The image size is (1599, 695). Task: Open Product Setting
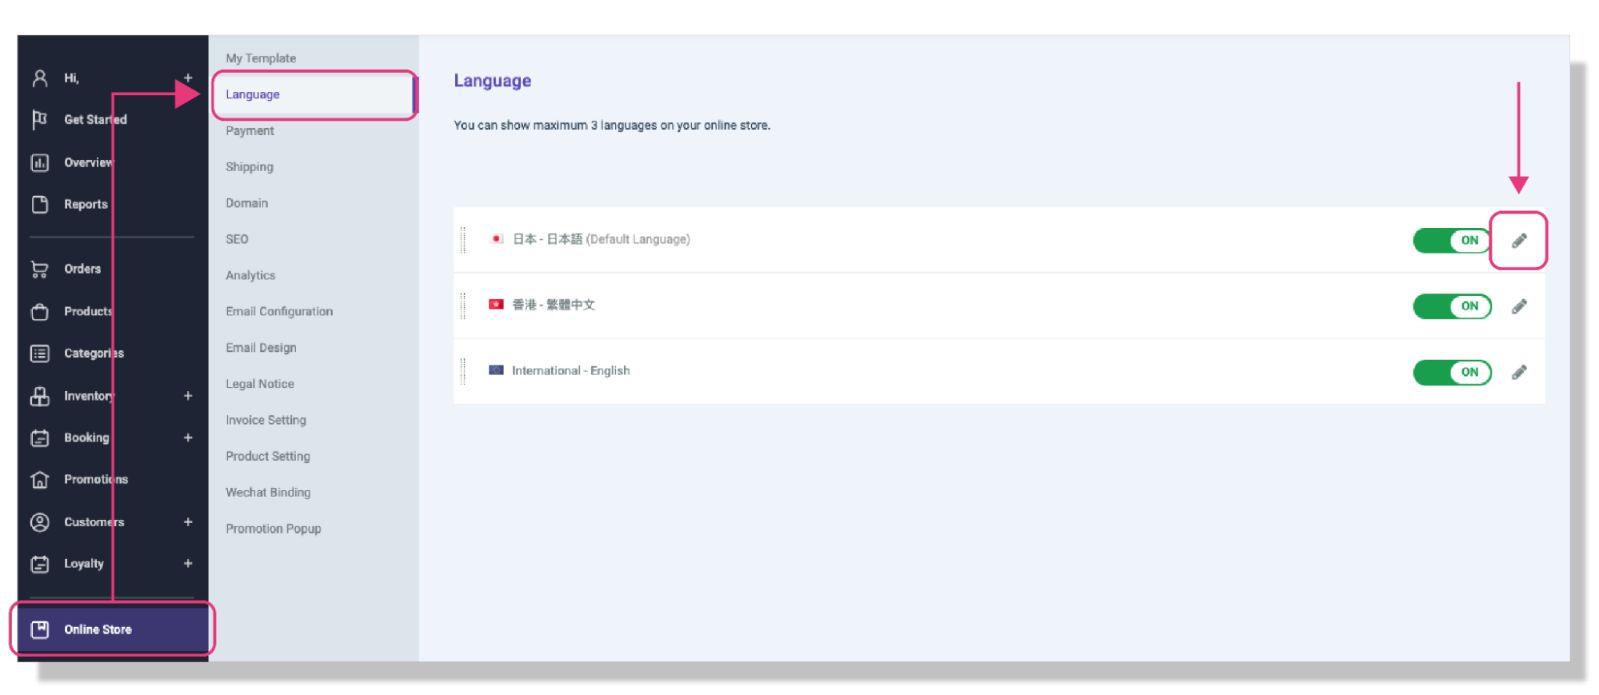[x=268, y=456]
